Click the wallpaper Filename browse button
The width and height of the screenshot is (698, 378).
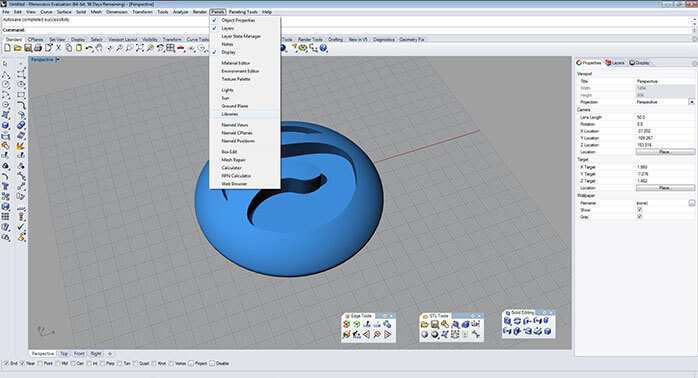692,203
